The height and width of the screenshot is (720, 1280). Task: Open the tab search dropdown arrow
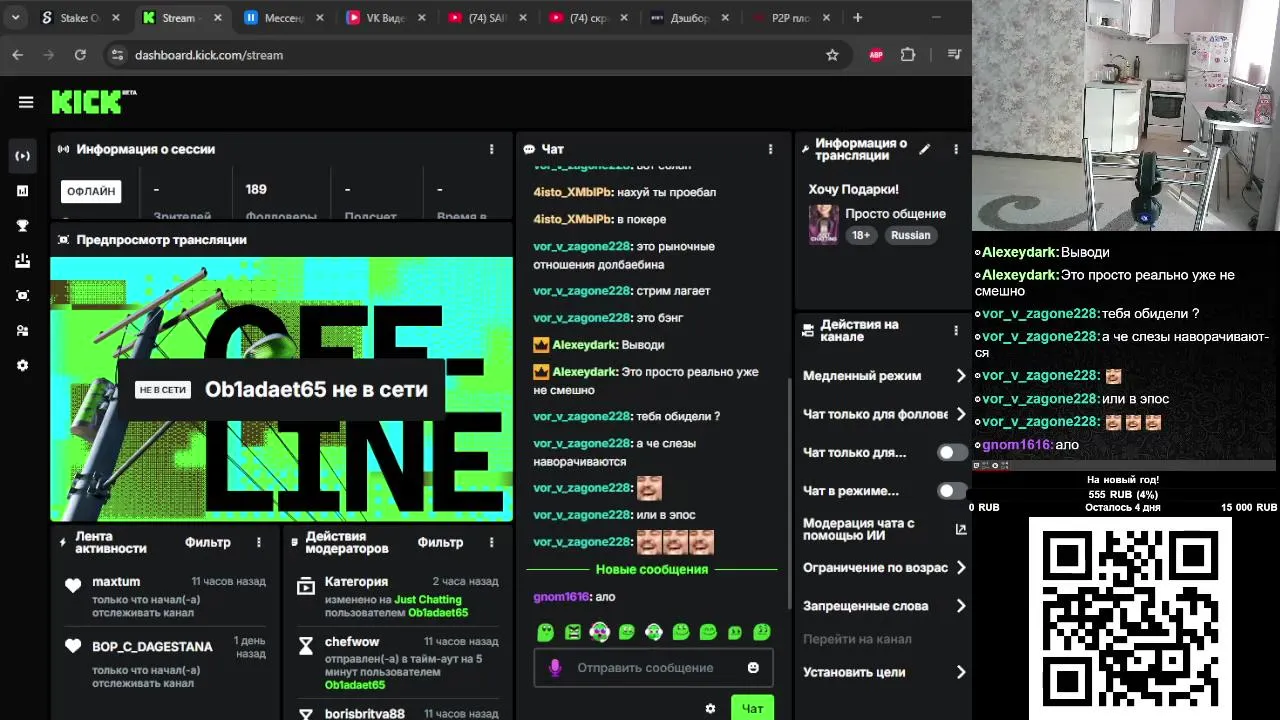[x=15, y=18]
